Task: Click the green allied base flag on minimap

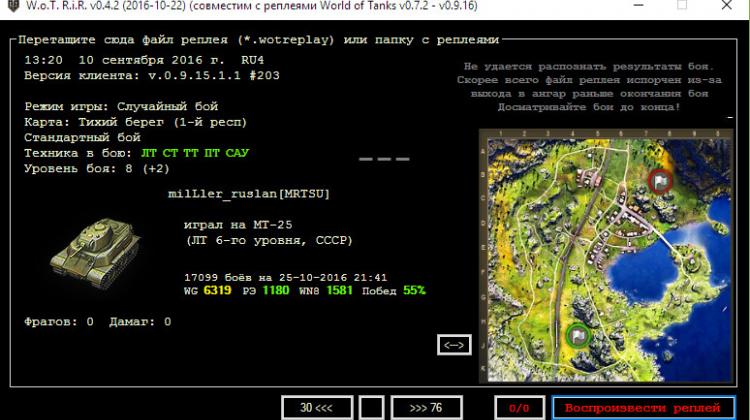Action: click(577, 336)
